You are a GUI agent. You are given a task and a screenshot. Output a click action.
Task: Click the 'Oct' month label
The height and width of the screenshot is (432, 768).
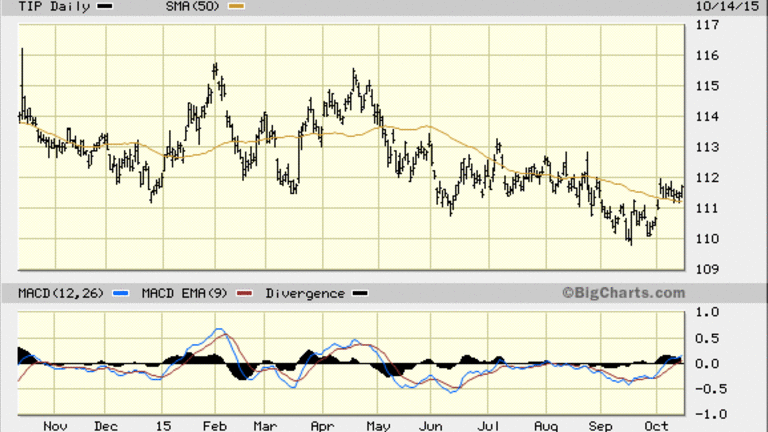(x=656, y=426)
